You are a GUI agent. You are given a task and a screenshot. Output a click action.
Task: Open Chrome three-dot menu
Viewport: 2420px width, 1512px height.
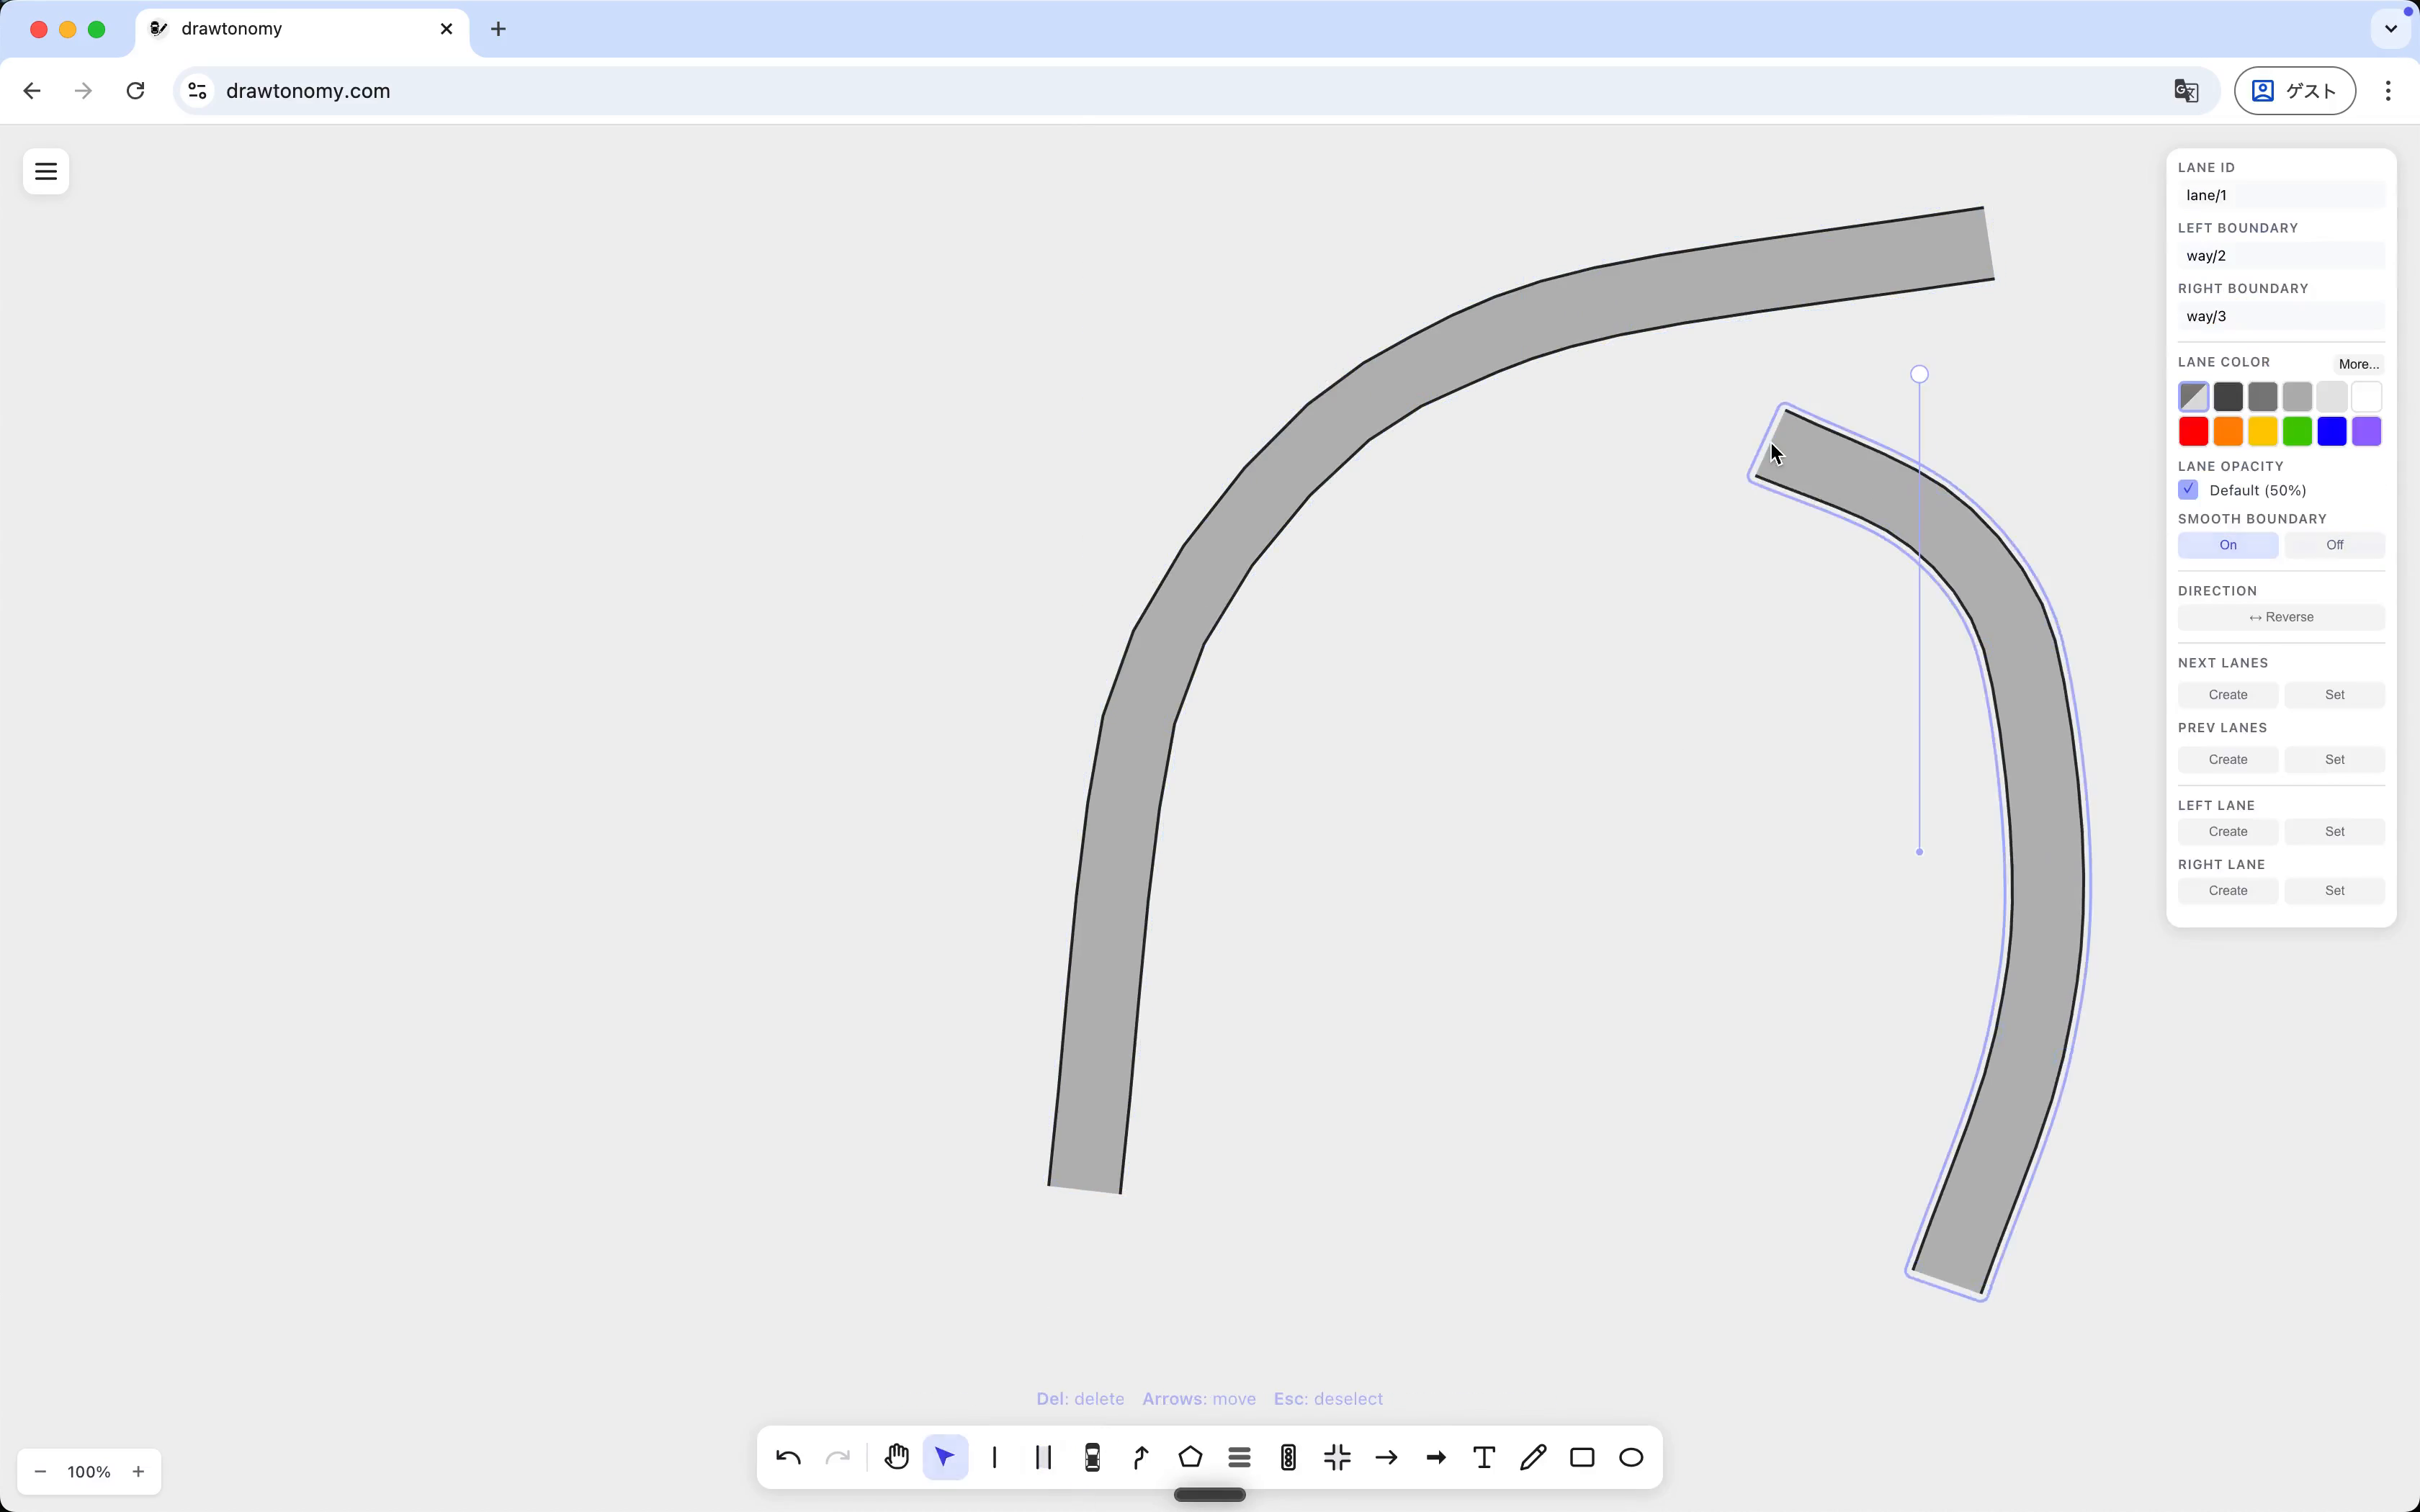pyautogui.click(x=2388, y=91)
